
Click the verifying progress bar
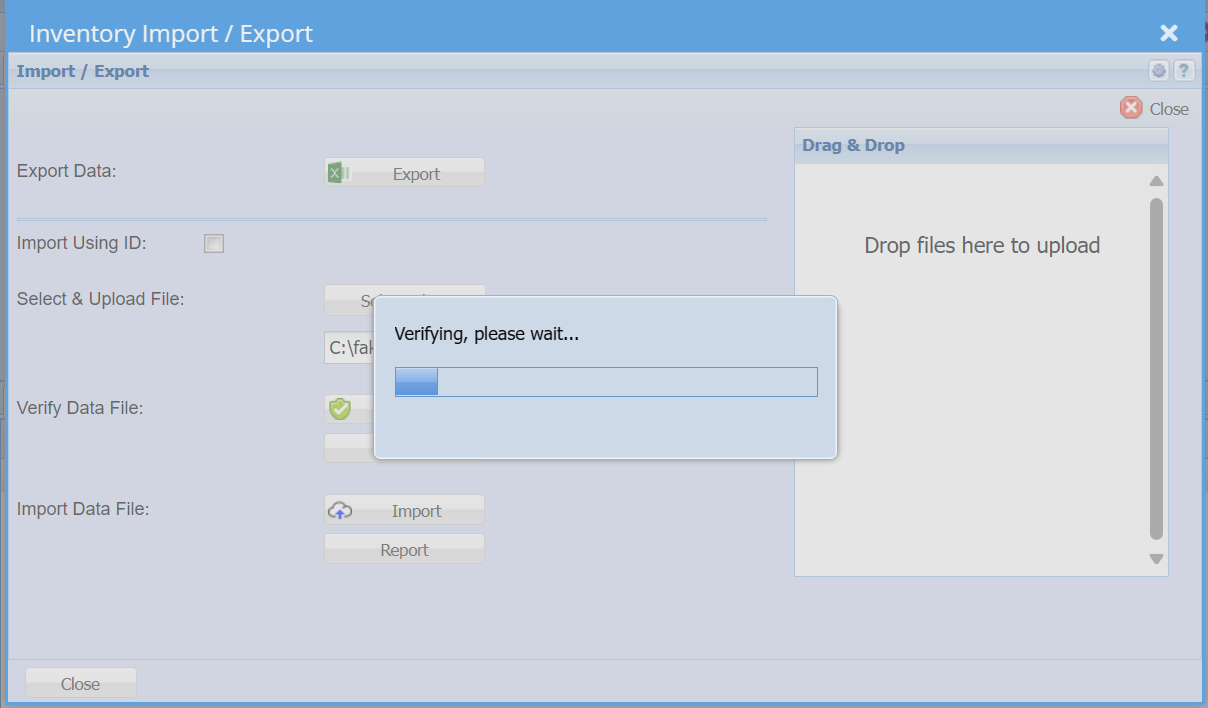606,382
